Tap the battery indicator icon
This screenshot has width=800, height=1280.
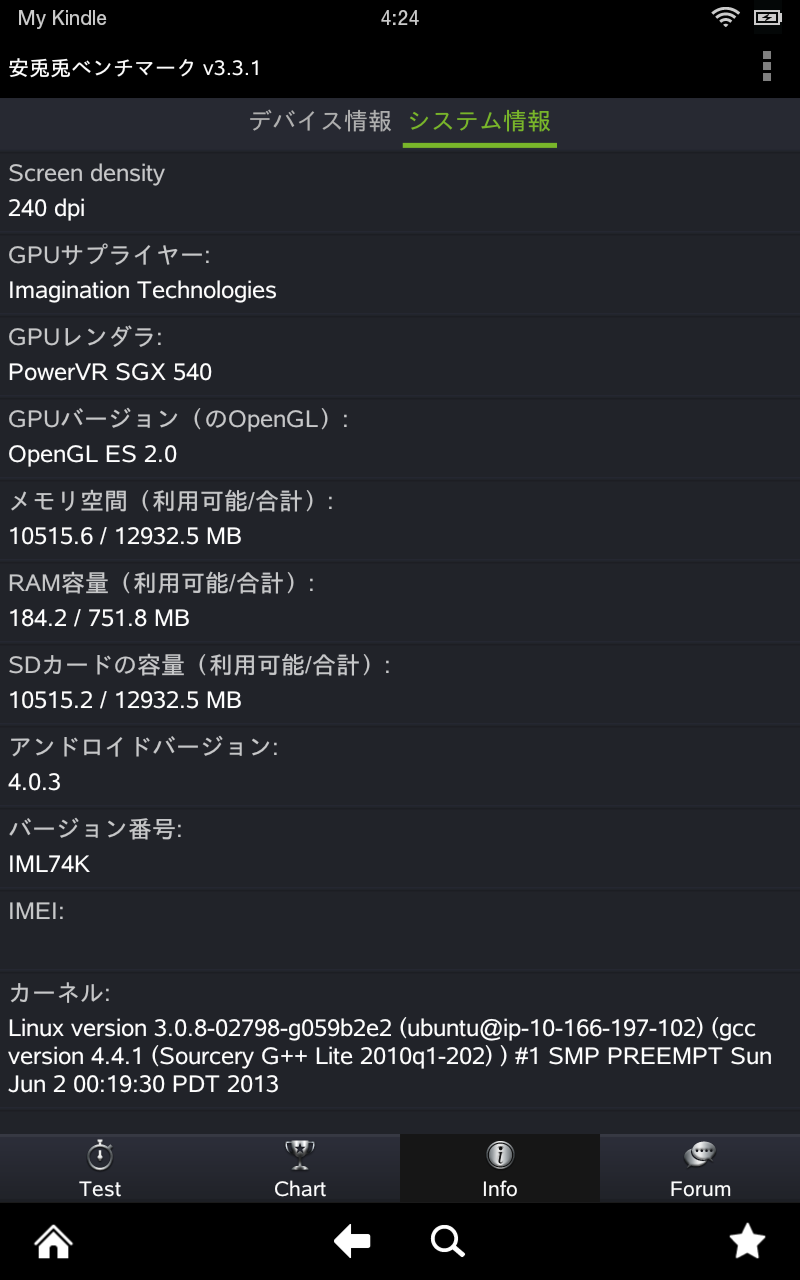[x=768, y=18]
